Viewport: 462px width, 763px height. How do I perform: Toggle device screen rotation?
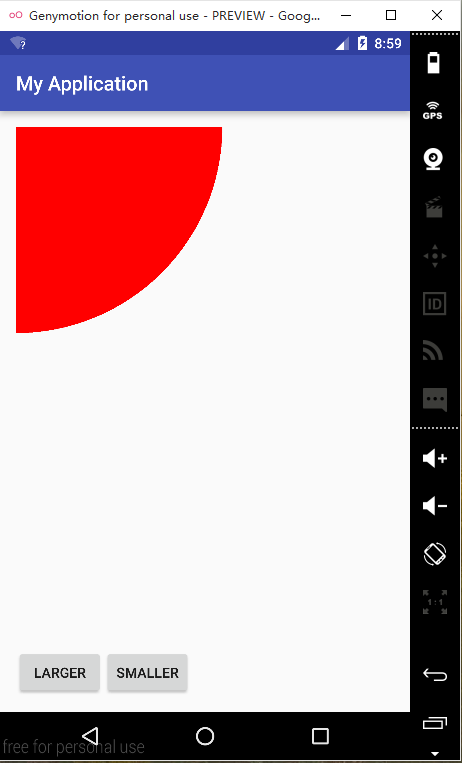435,554
